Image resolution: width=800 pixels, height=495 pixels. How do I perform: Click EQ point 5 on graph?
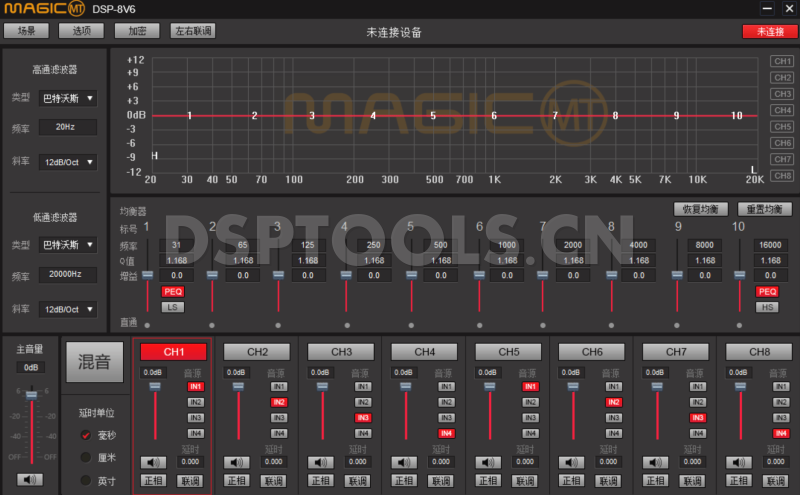pyautogui.click(x=433, y=116)
